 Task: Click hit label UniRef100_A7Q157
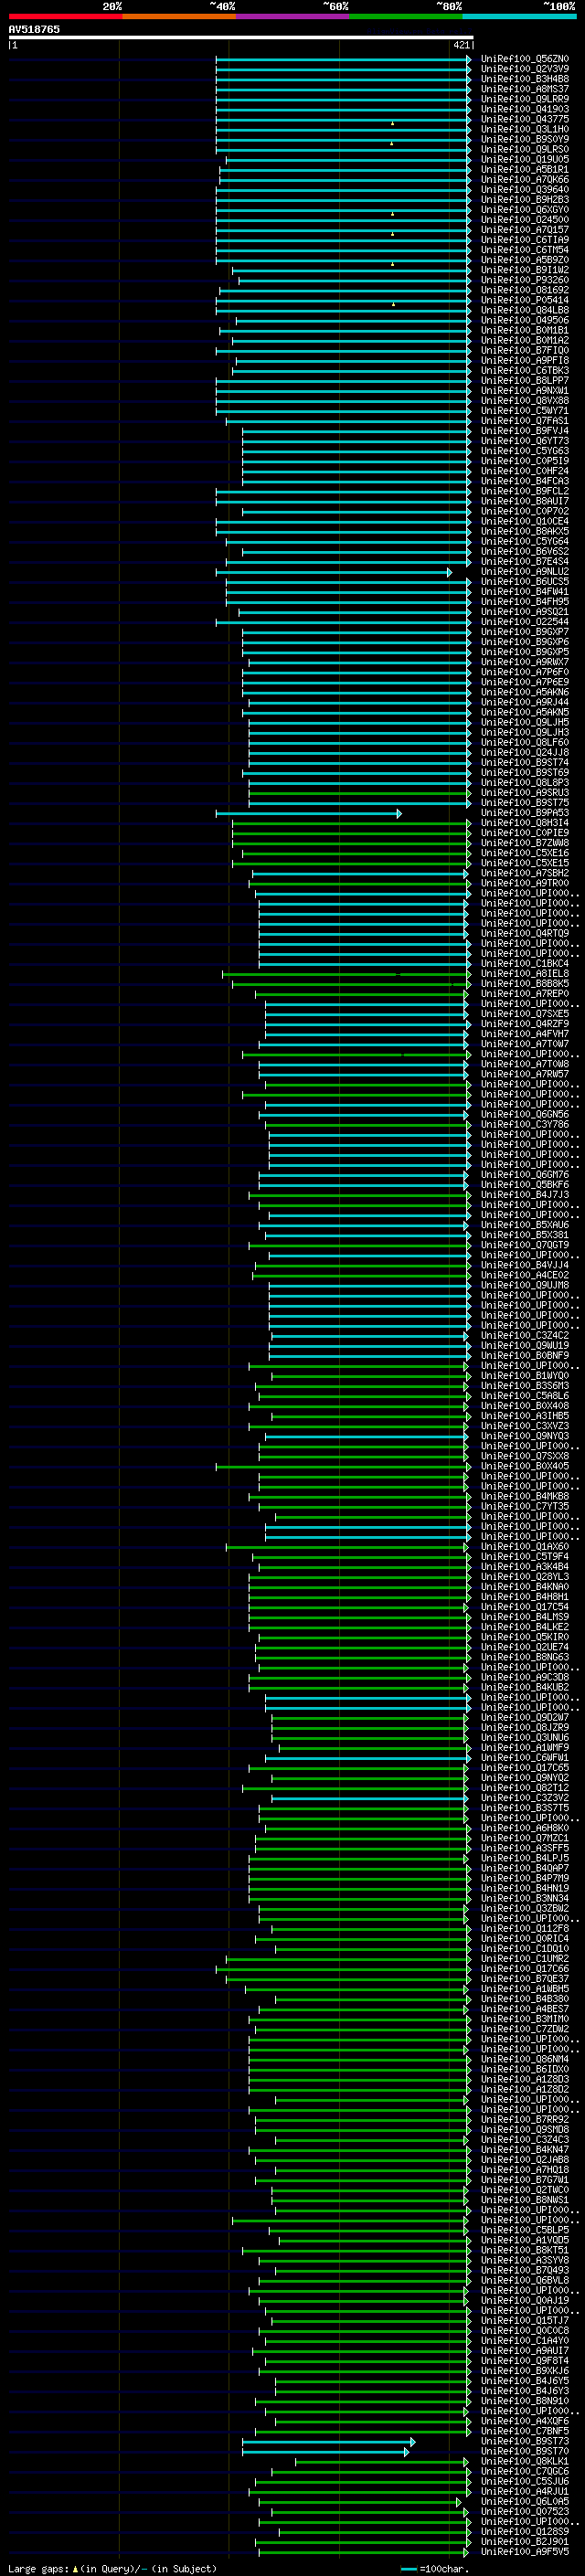[x=525, y=230]
